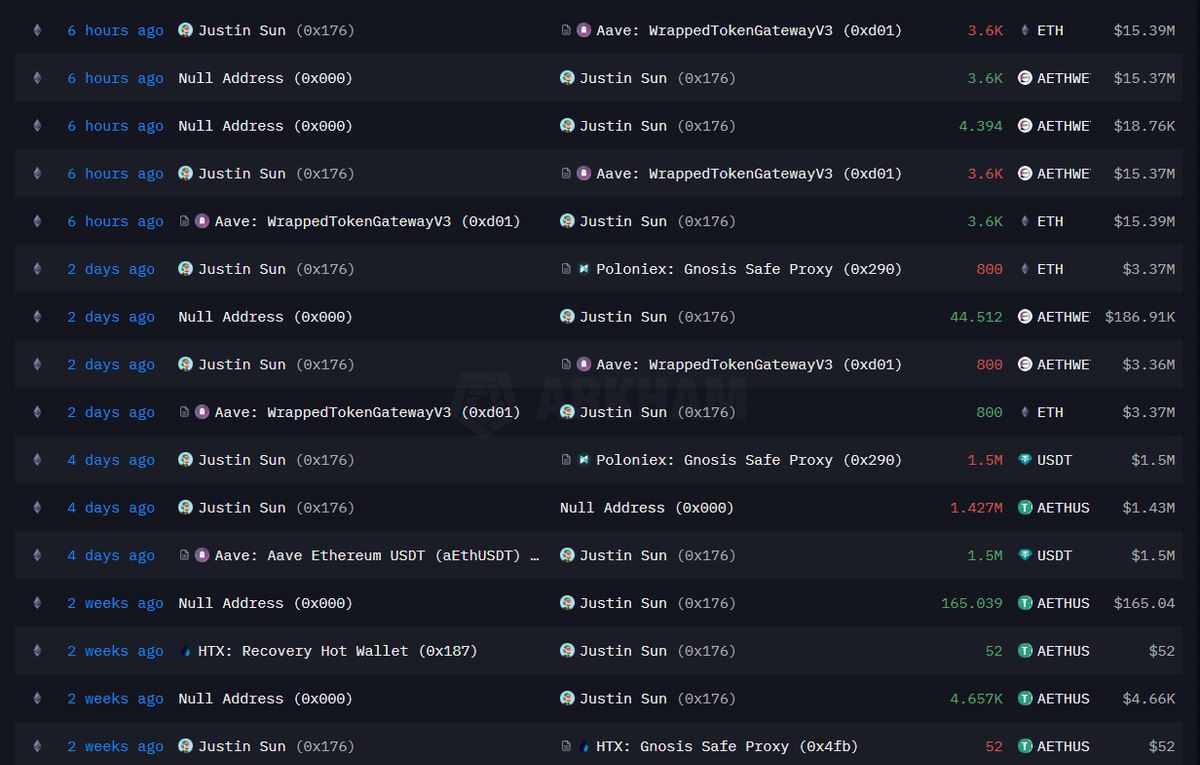This screenshot has width=1200, height=765.
Task: Click the Ethereum chain icon in the 1.427M row
Action: (37, 508)
